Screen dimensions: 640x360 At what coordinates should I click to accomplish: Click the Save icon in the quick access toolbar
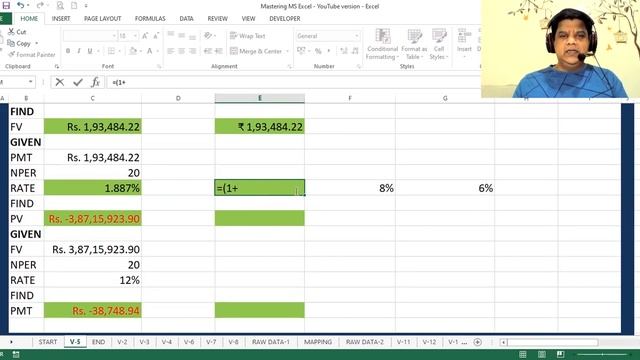click(x=6, y=5)
